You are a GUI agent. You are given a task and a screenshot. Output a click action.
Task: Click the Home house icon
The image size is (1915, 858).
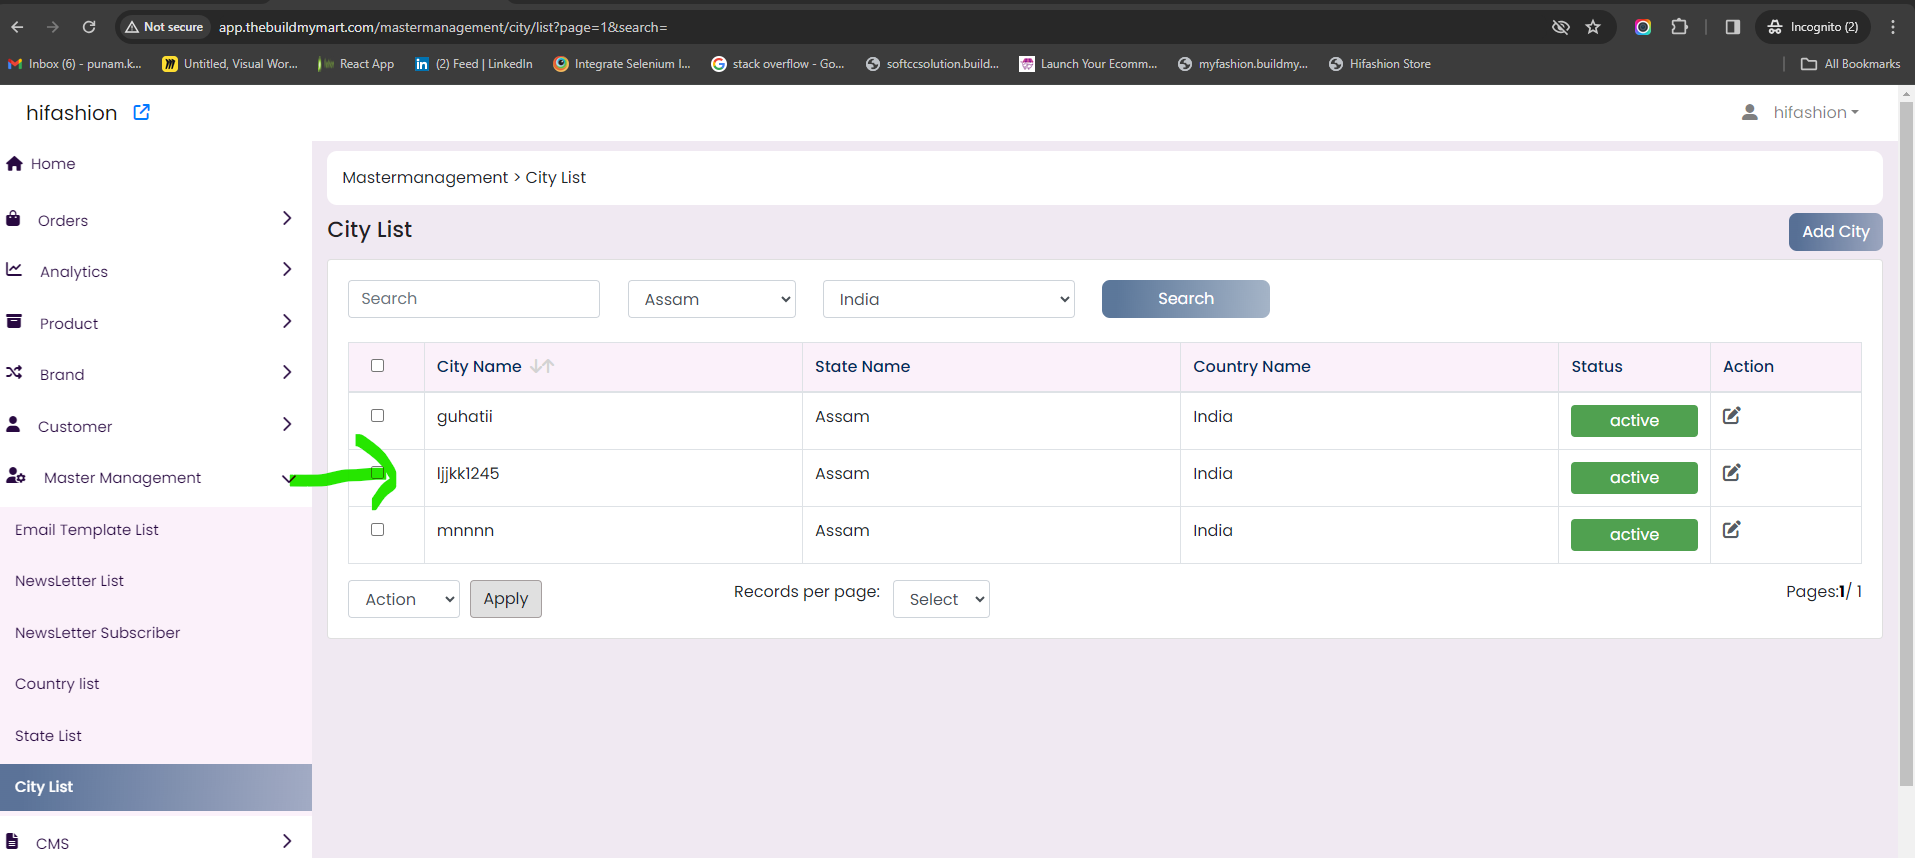14,163
